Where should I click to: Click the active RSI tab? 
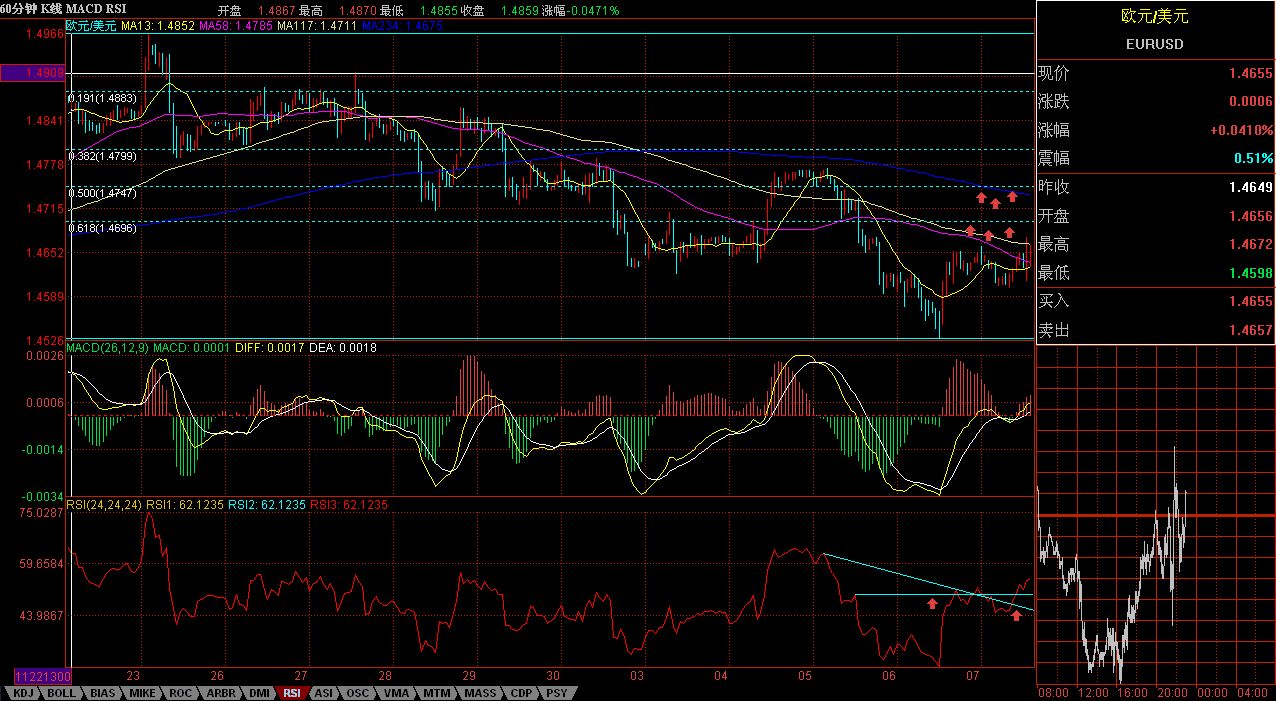292,692
